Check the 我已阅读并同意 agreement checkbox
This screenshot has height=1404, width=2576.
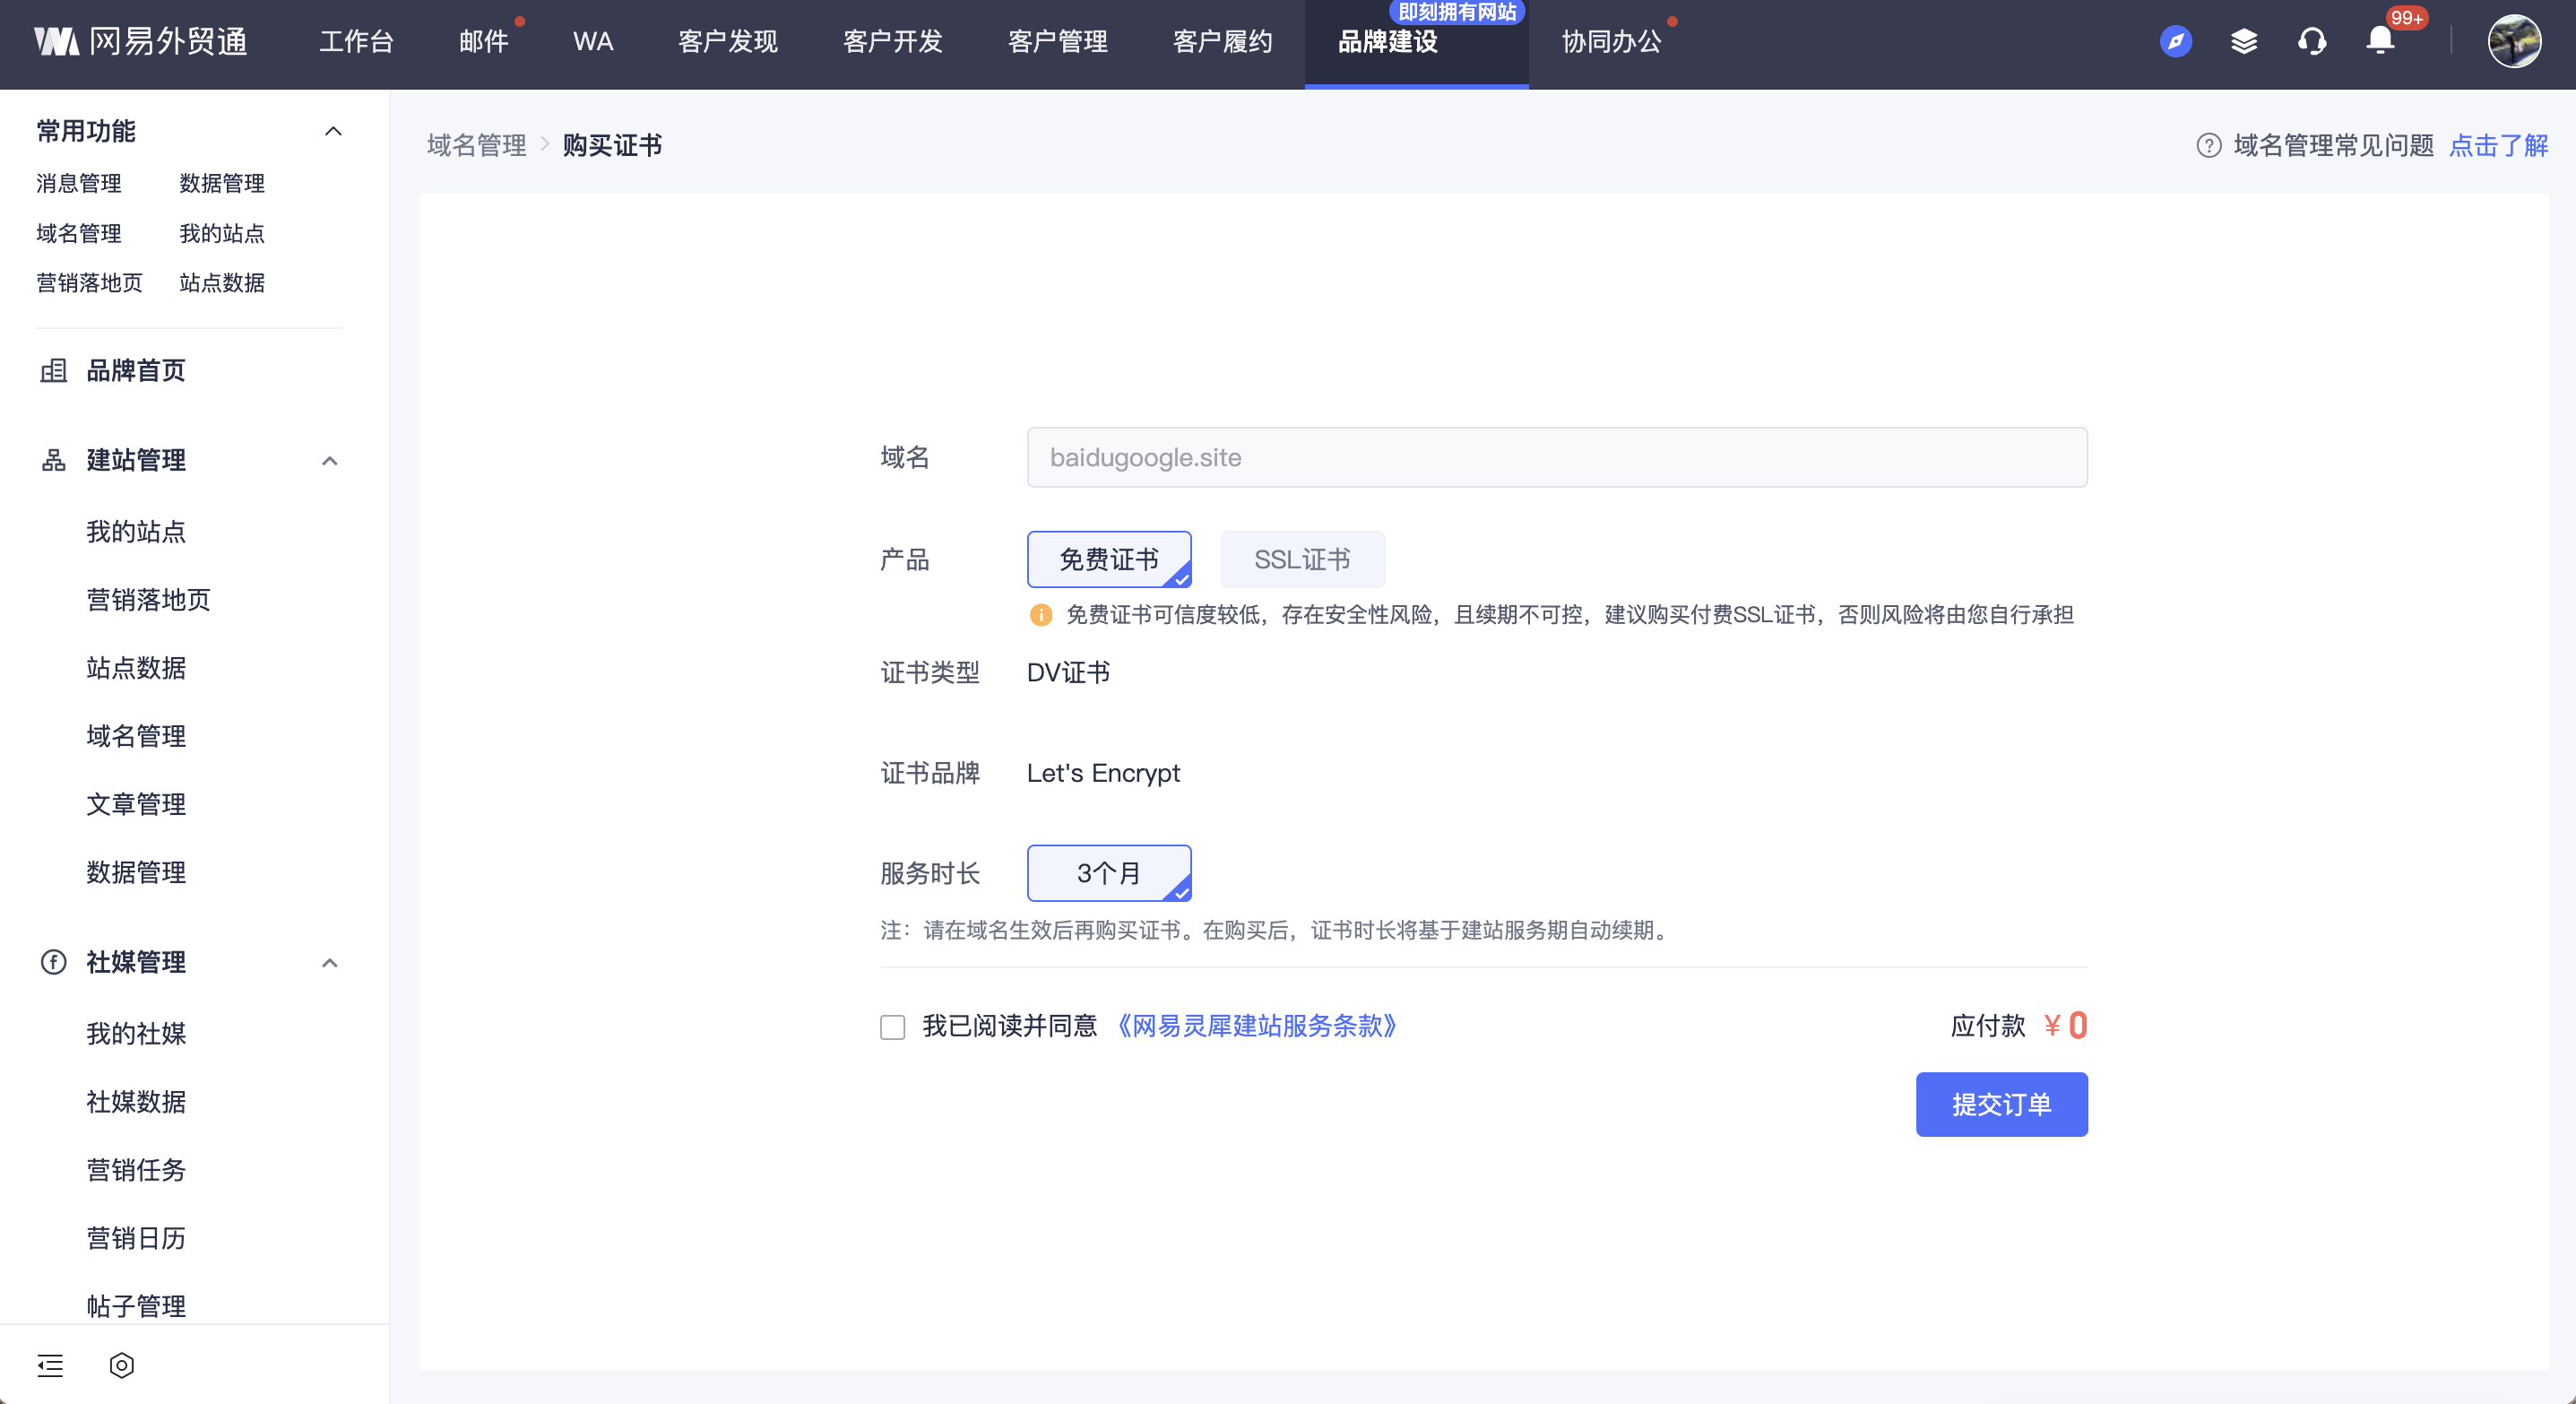coord(892,1027)
